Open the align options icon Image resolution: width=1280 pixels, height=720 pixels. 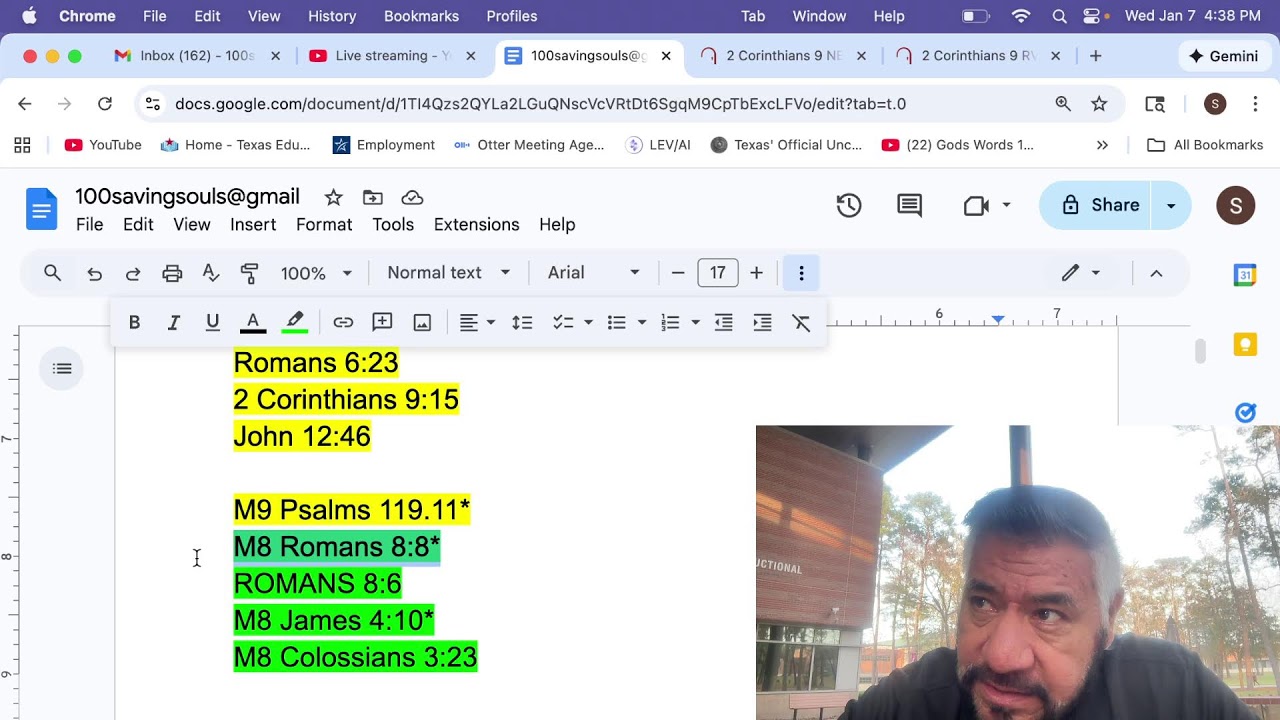[x=468, y=322]
